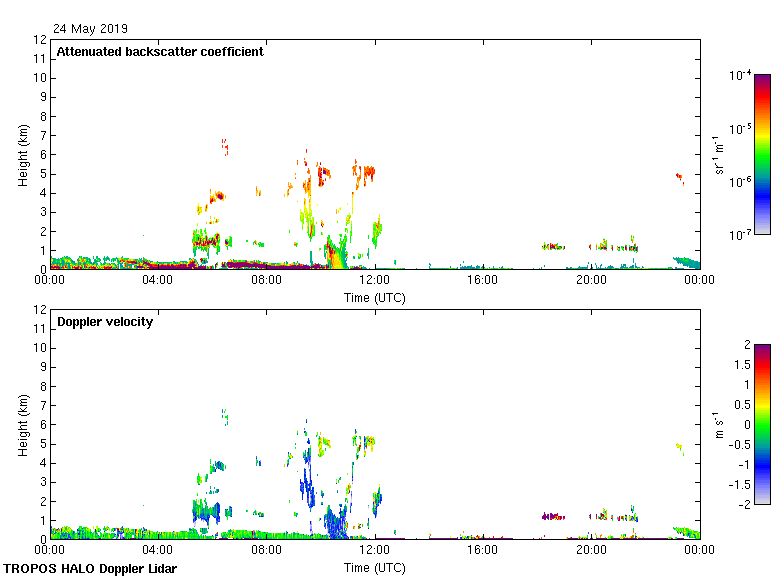Select the 04:00 tick under the backscatter plot
This screenshot has width=780, height=580.
tap(158, 280)
